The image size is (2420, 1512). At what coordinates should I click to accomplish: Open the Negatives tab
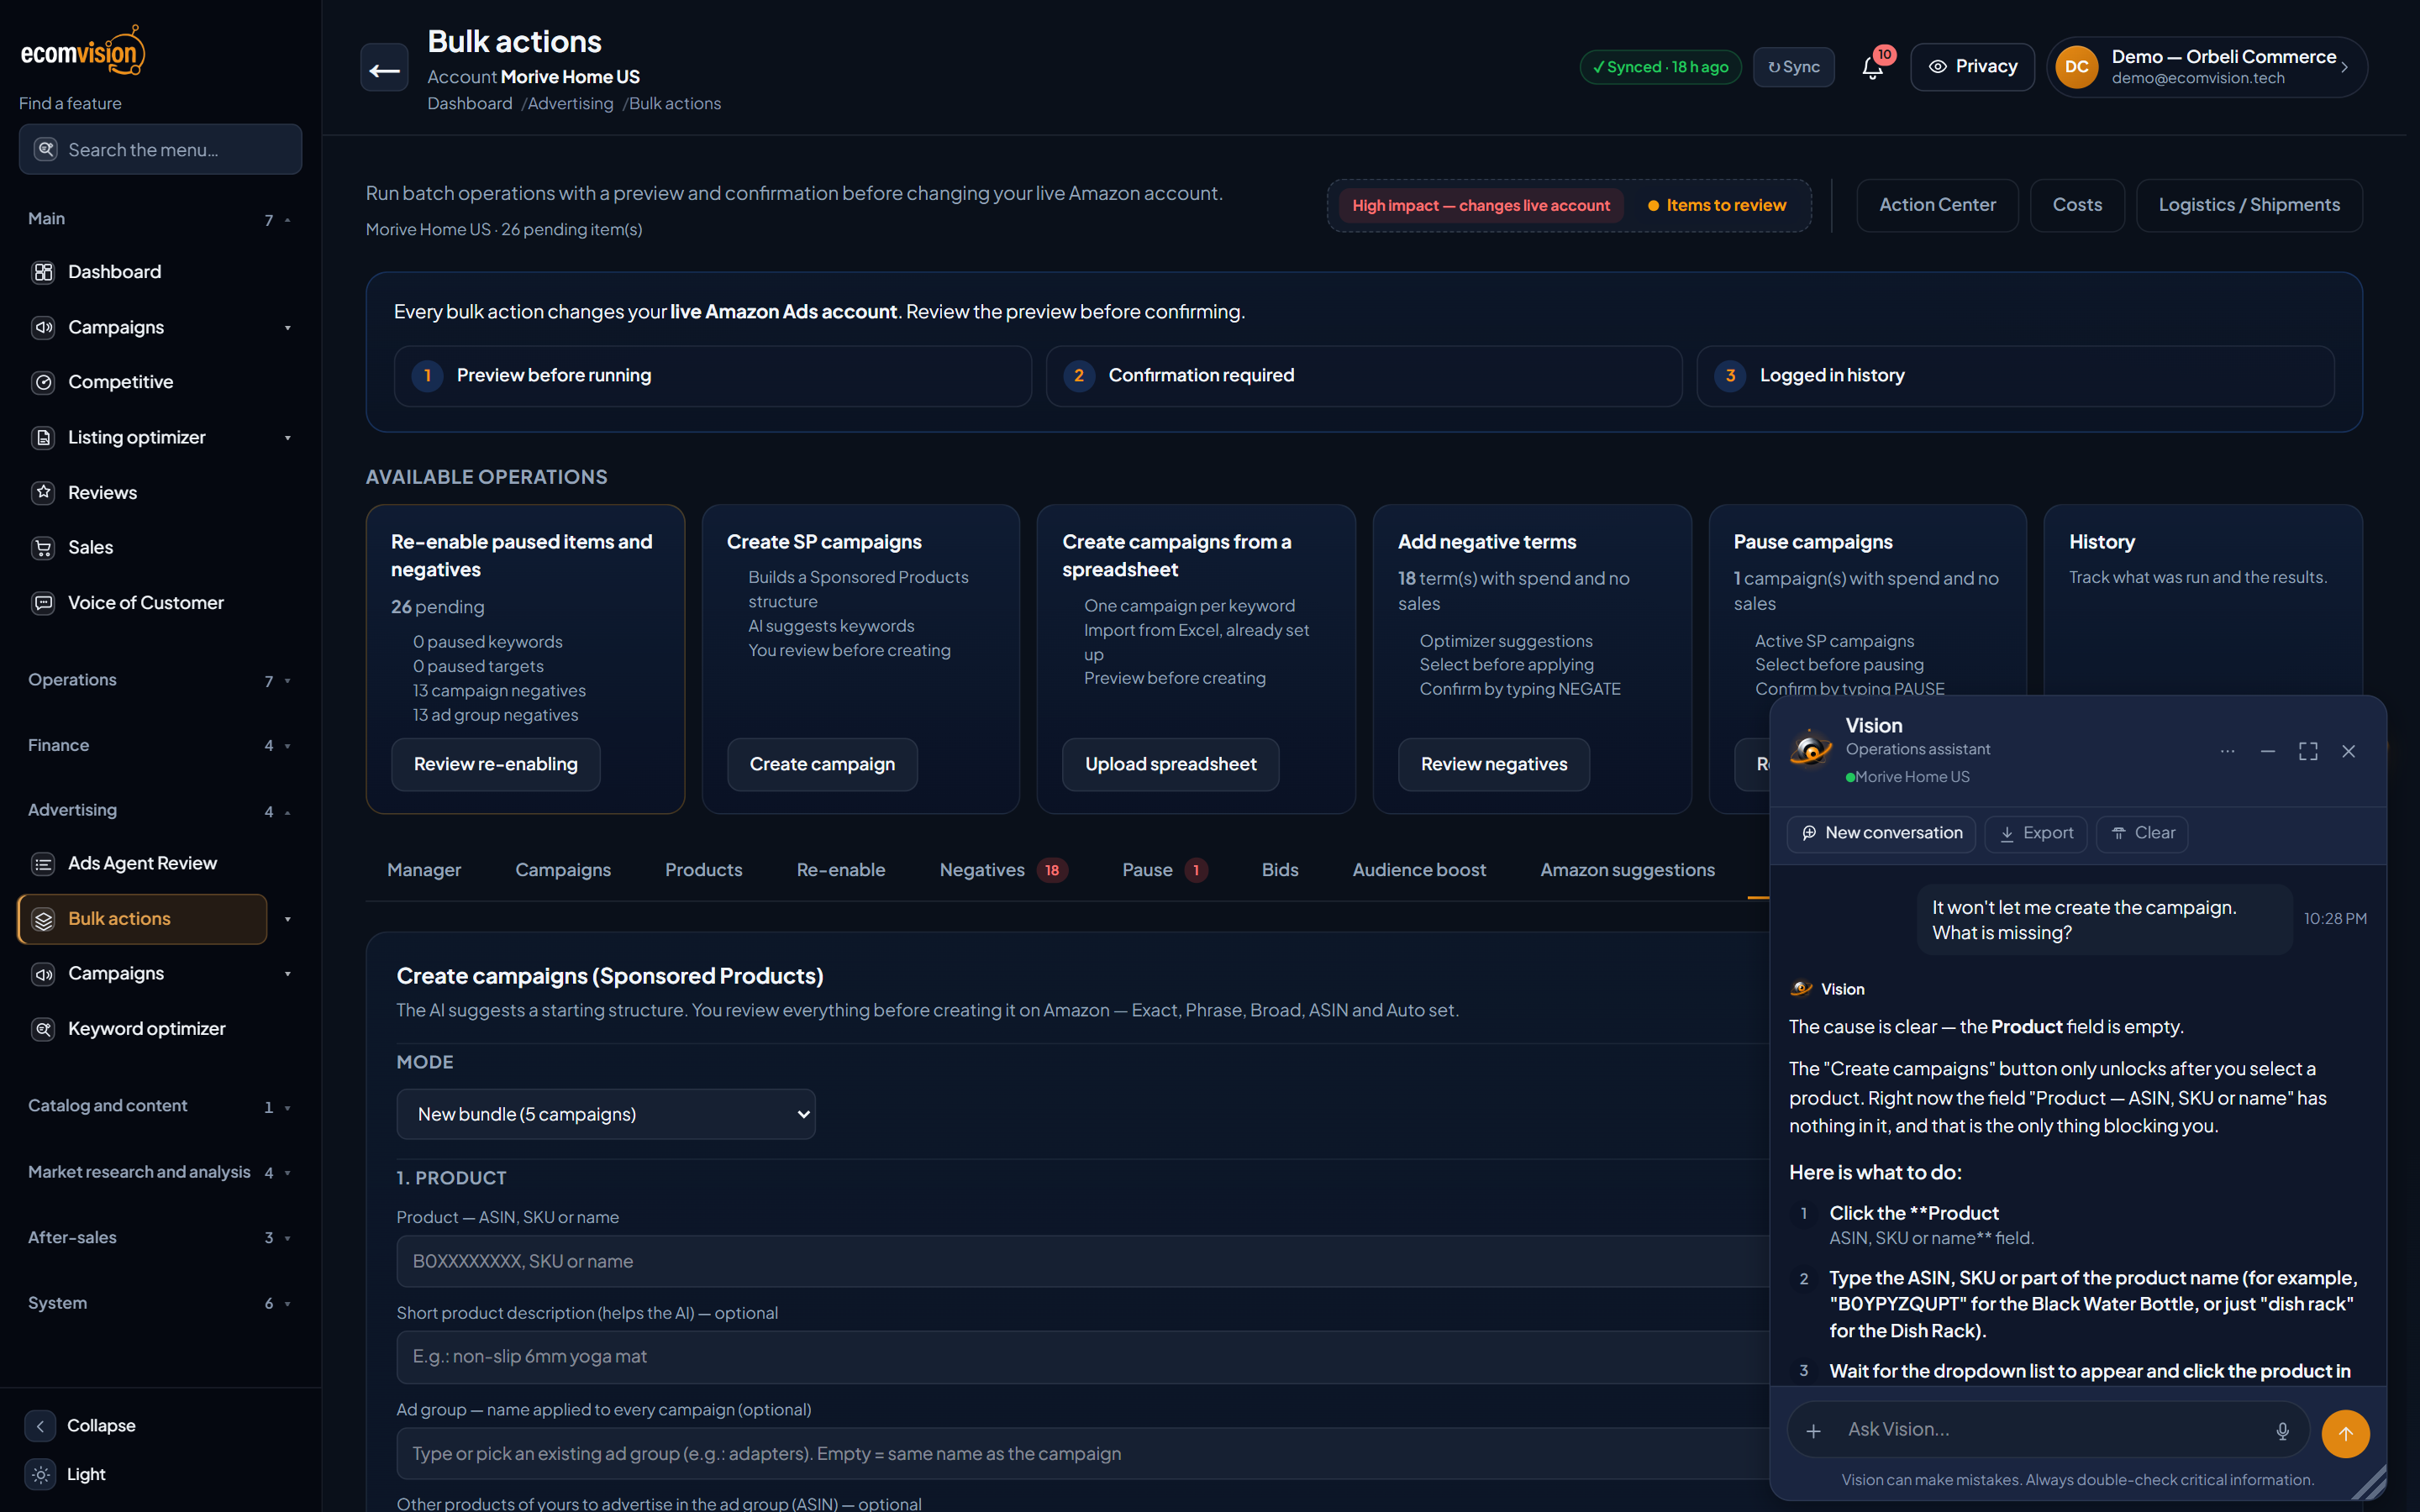1003,870
